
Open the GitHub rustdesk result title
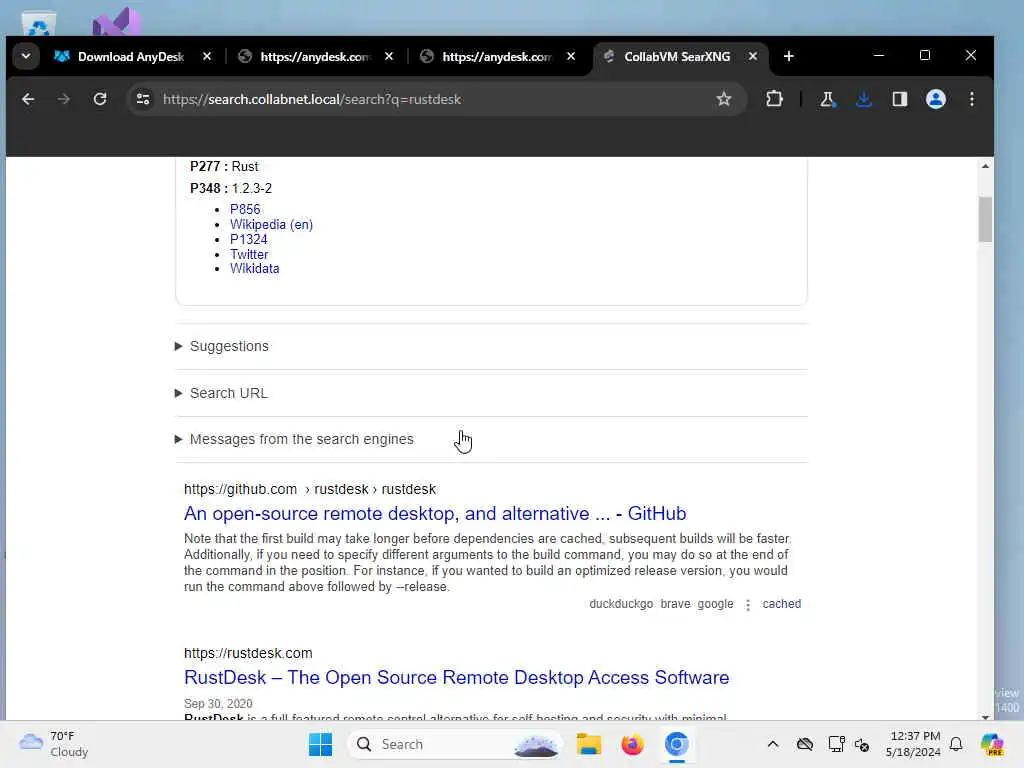tap(435, 513)
